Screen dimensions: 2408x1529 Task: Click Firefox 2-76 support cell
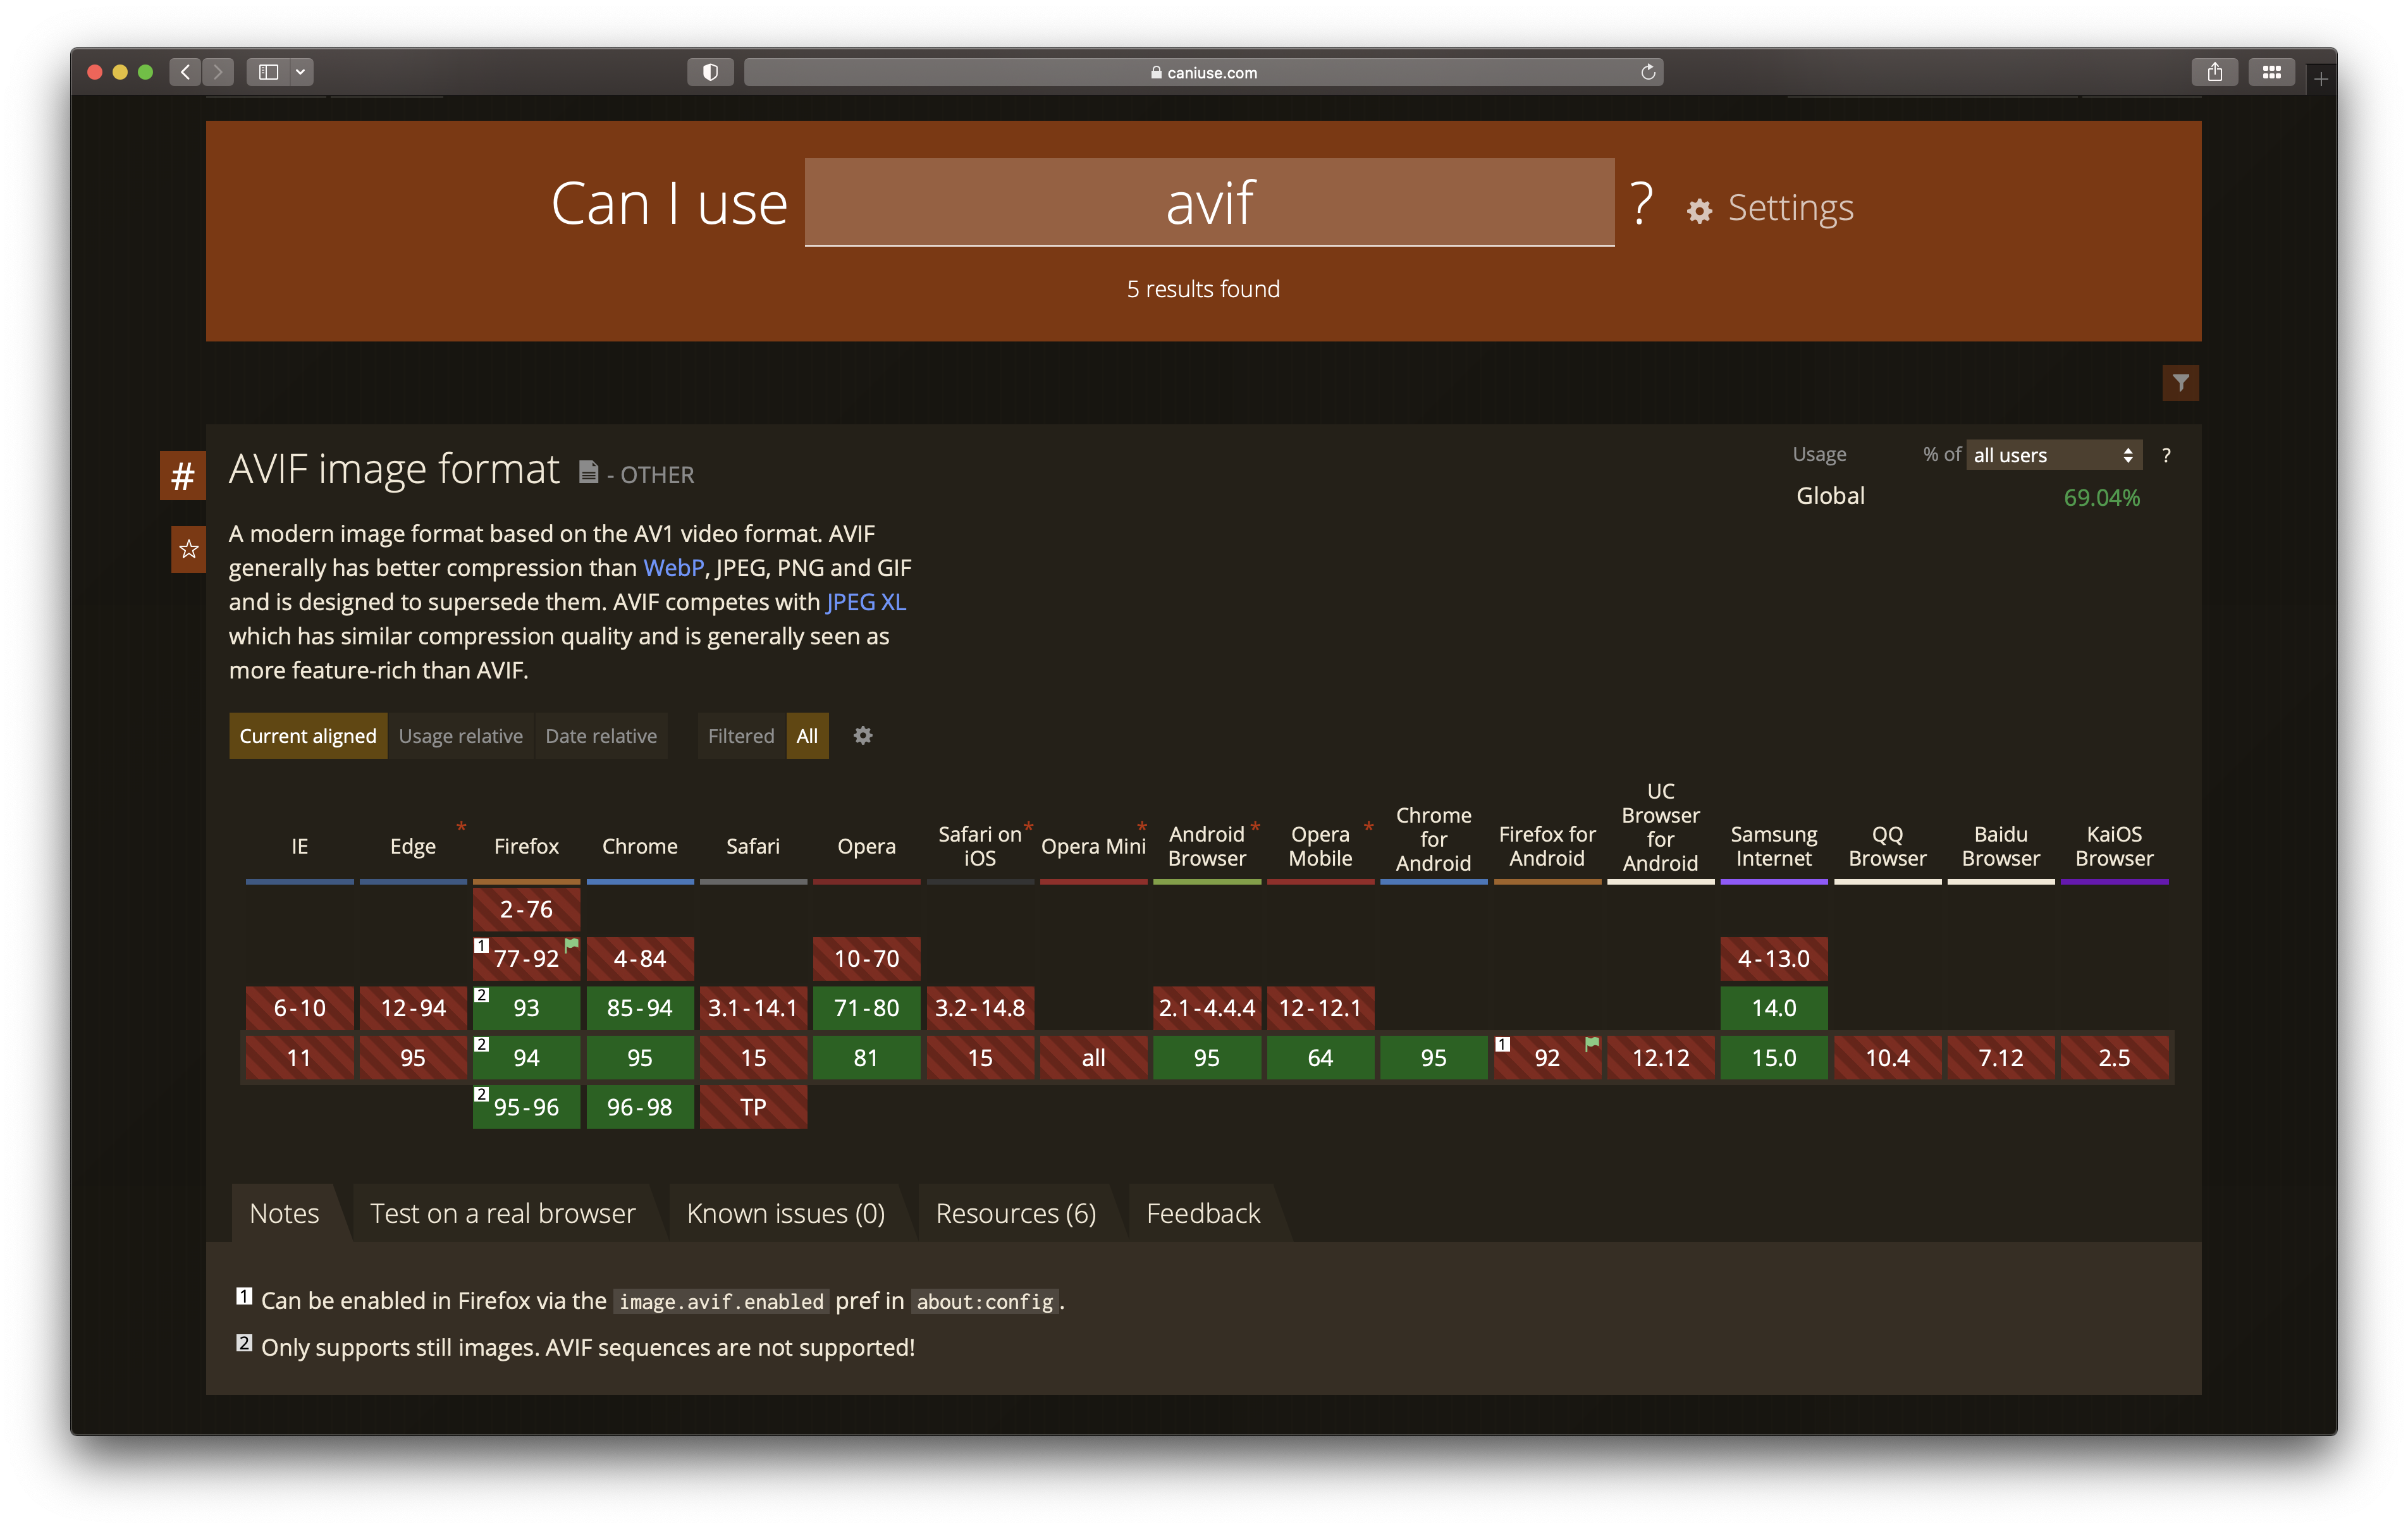point(527,909)
